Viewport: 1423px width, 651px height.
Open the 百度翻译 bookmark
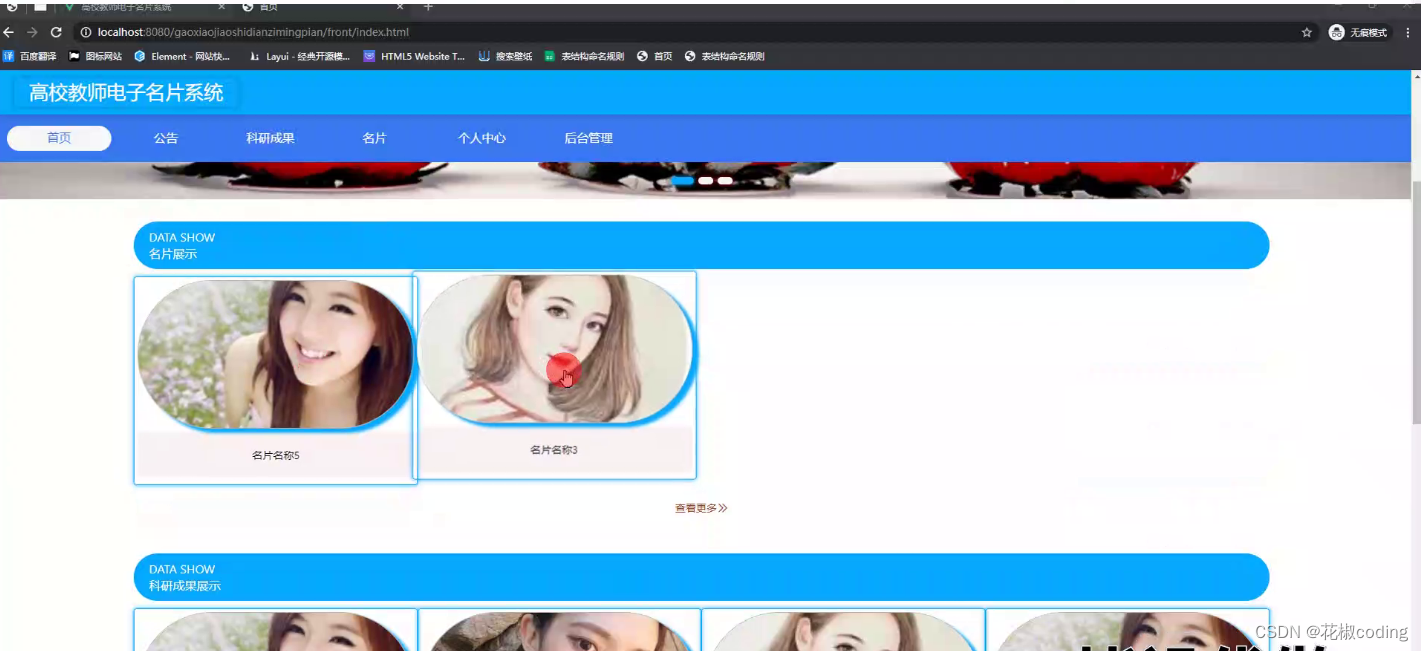(30, 57)
